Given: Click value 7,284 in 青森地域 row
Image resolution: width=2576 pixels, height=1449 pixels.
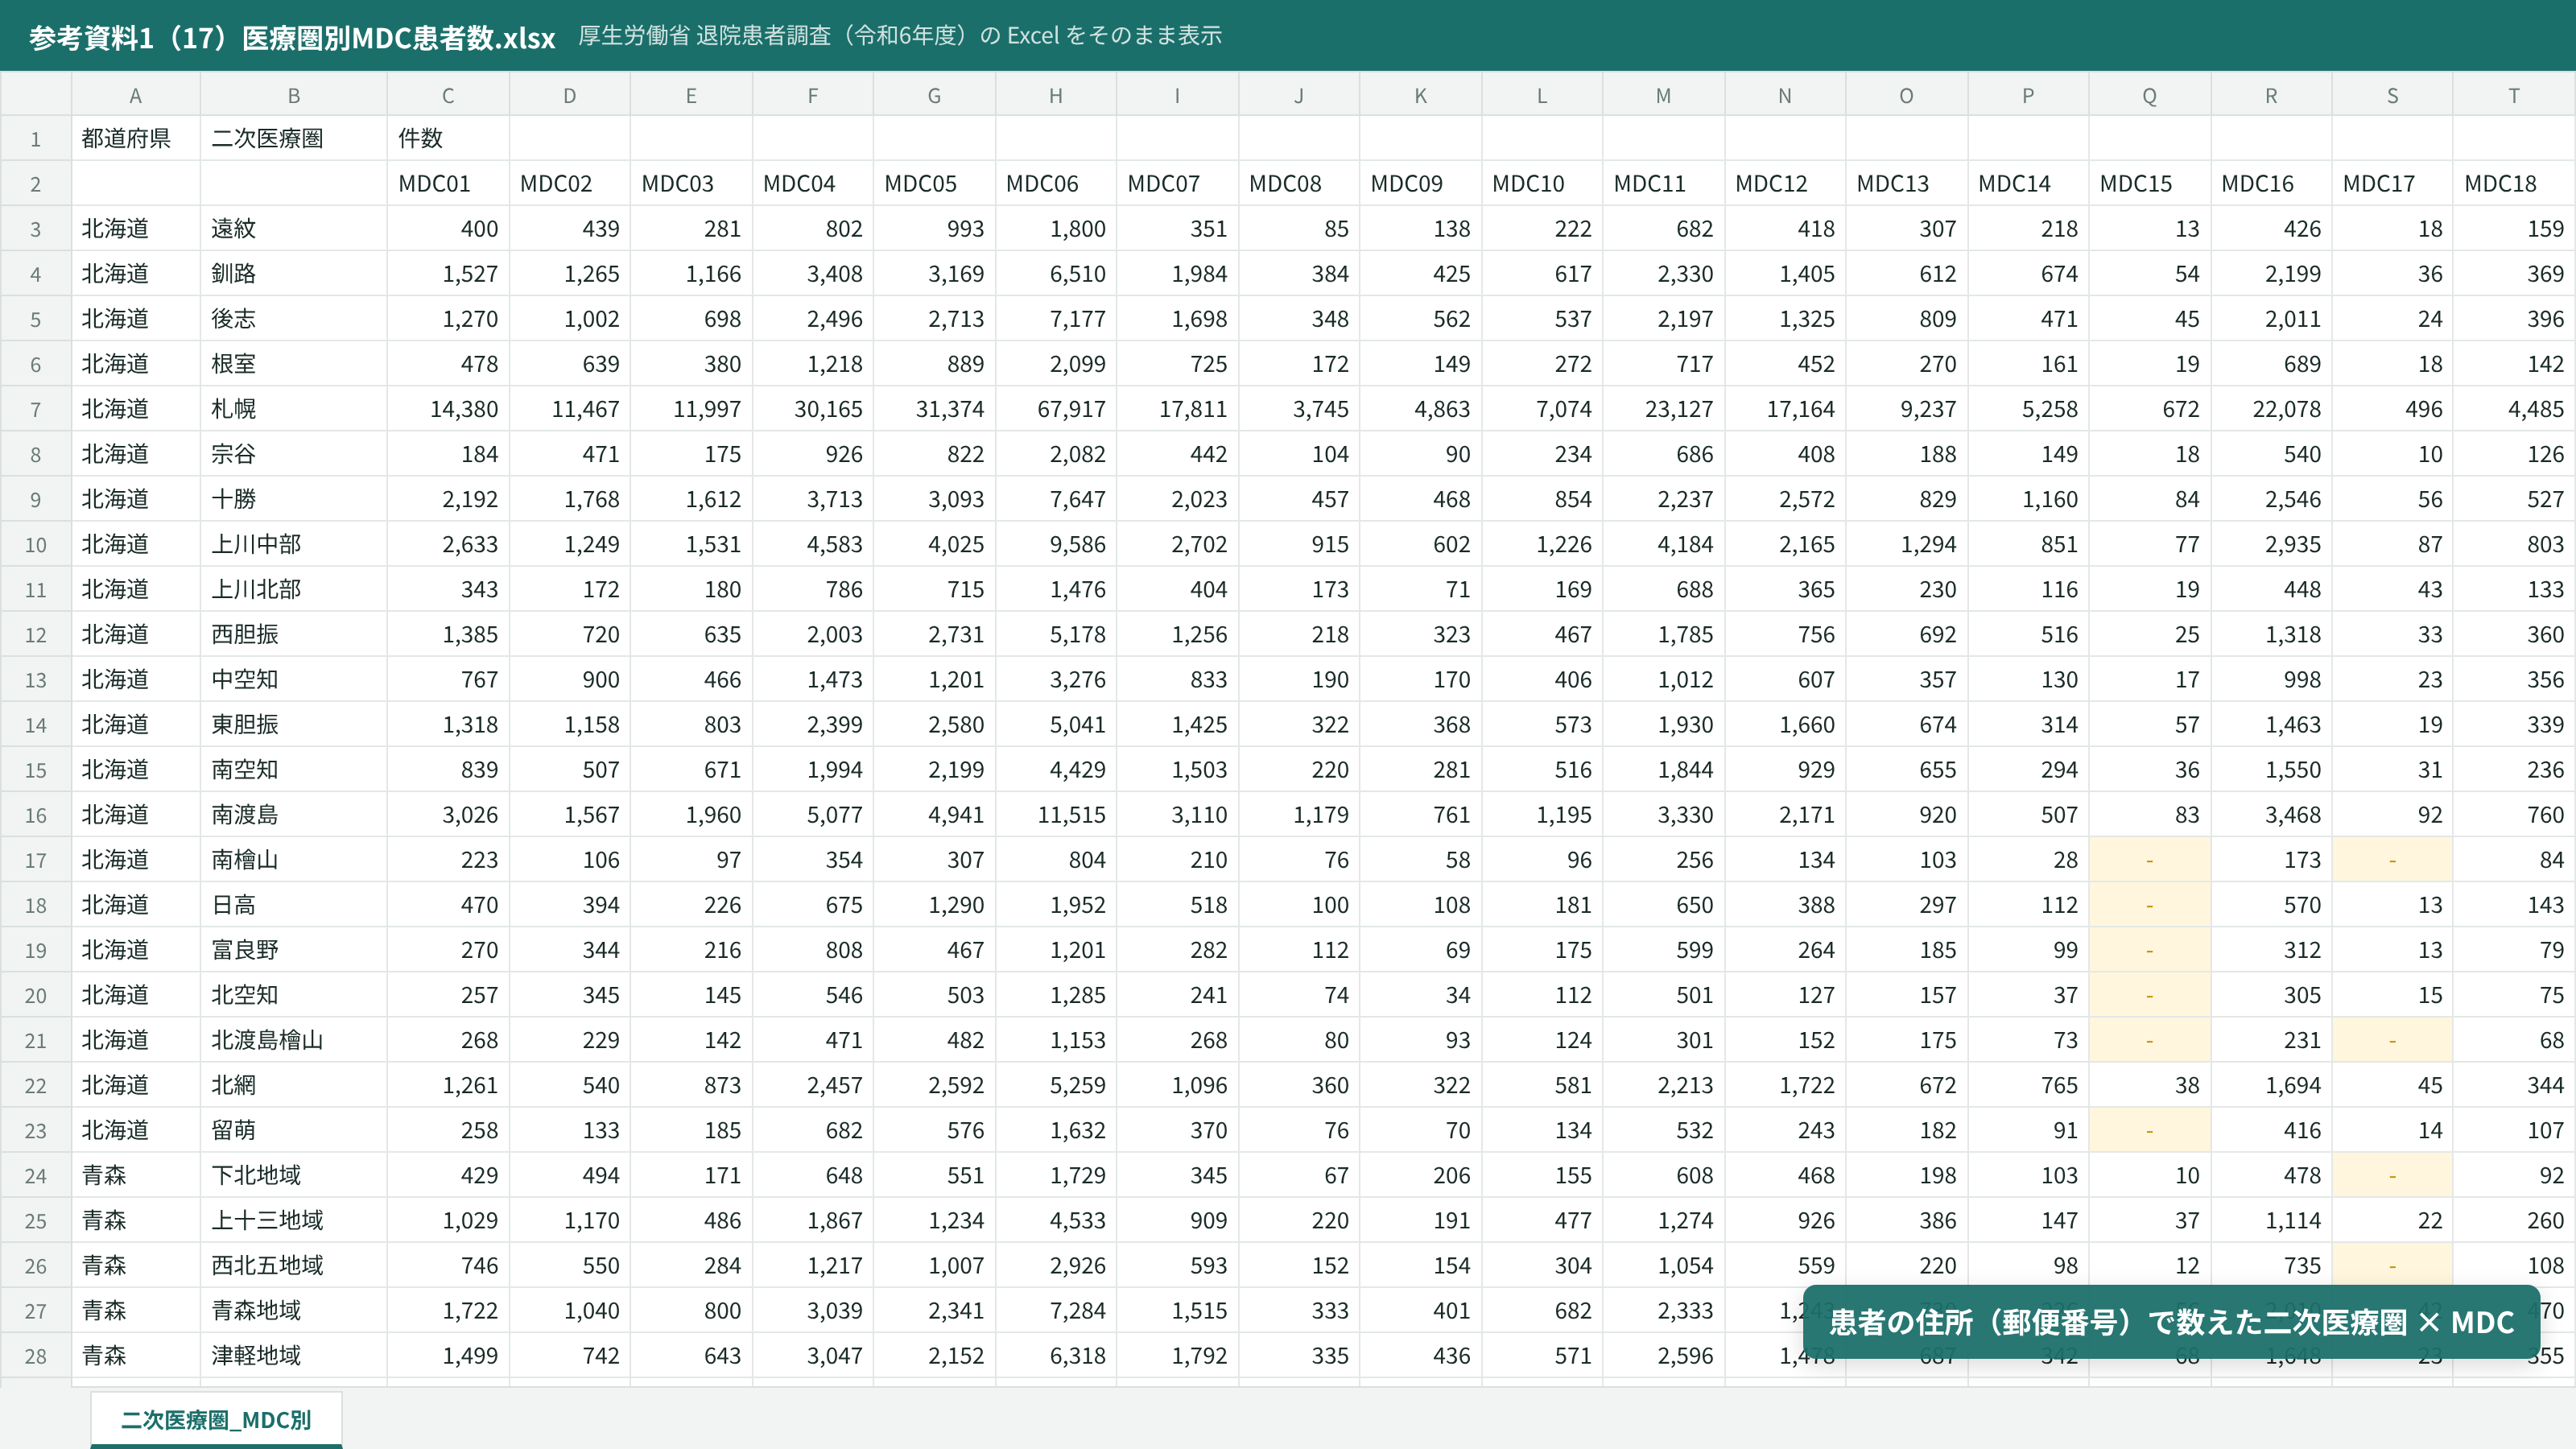Looking at the screenshot, I should [x=1056, y=1311].
